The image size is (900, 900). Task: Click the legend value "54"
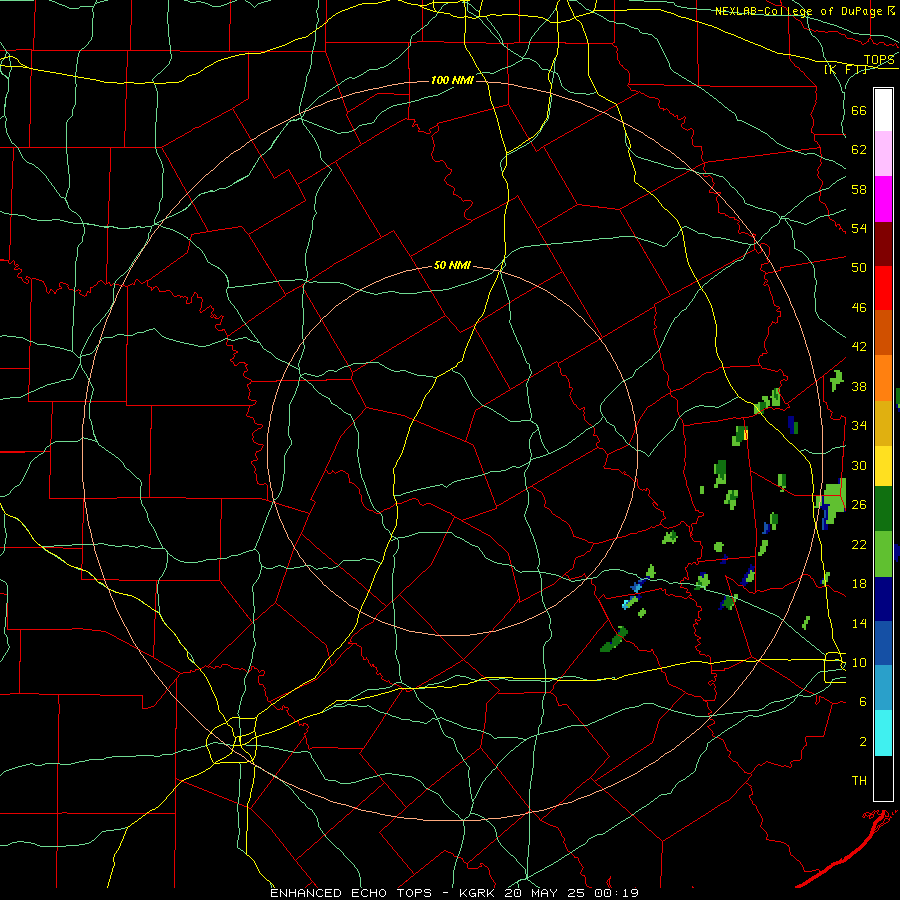pos(859,229)
